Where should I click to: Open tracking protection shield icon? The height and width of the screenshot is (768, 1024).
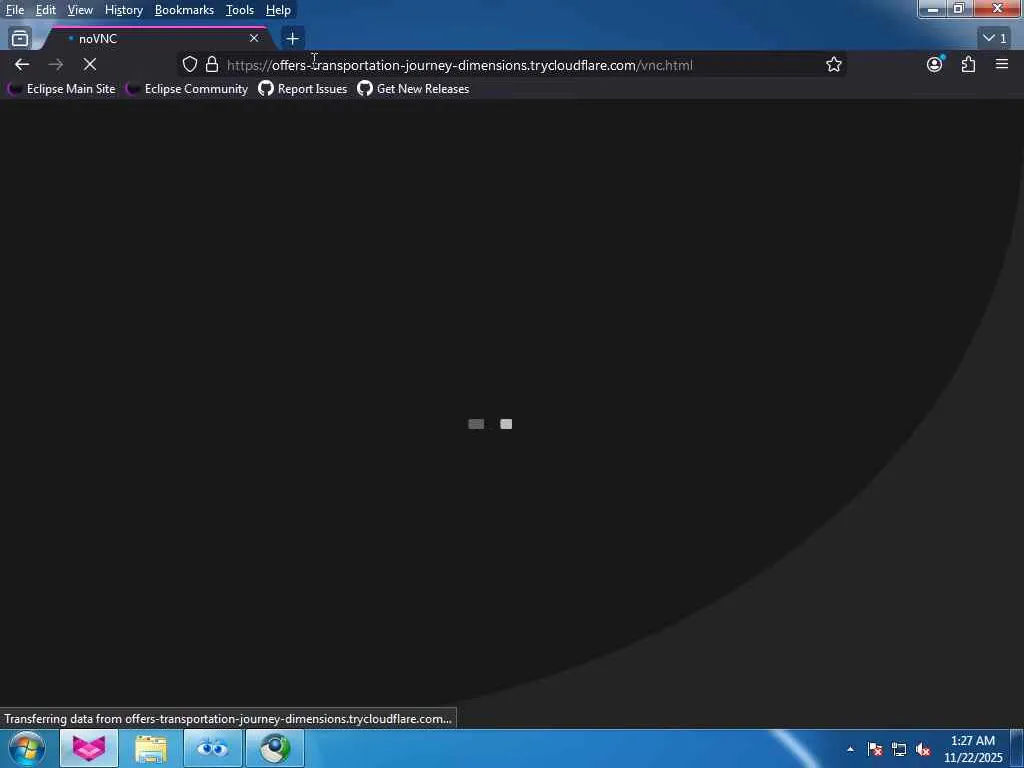189,64
